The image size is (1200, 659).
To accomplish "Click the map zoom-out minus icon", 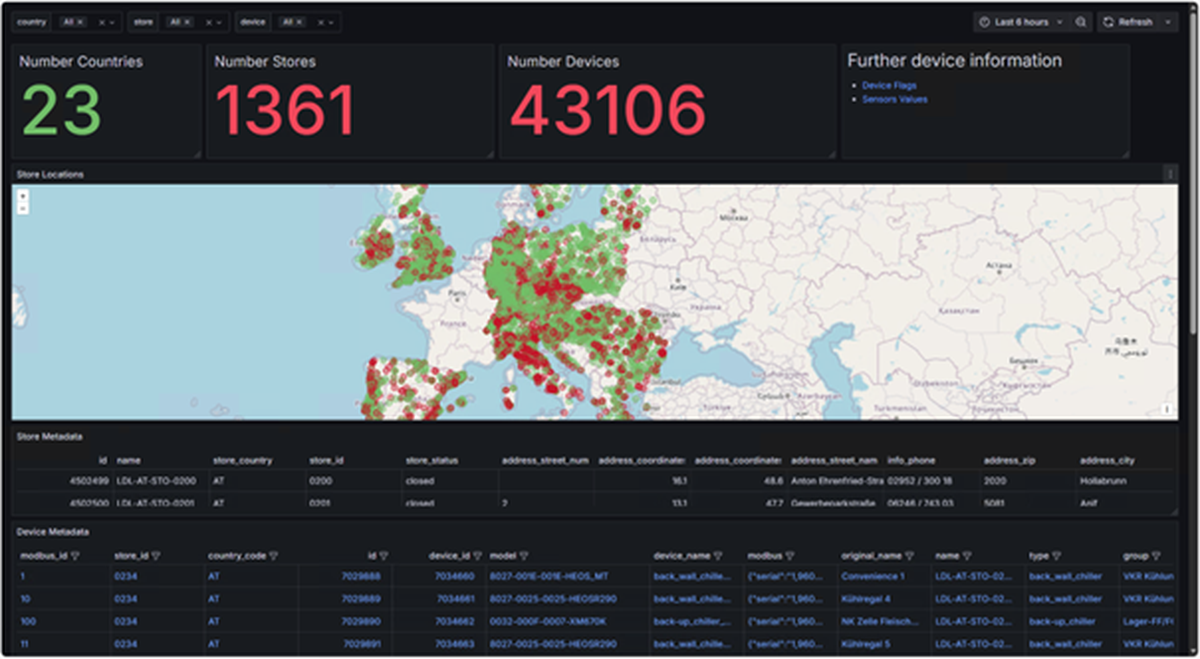I will pyautogui.click(x=23, y=208).
